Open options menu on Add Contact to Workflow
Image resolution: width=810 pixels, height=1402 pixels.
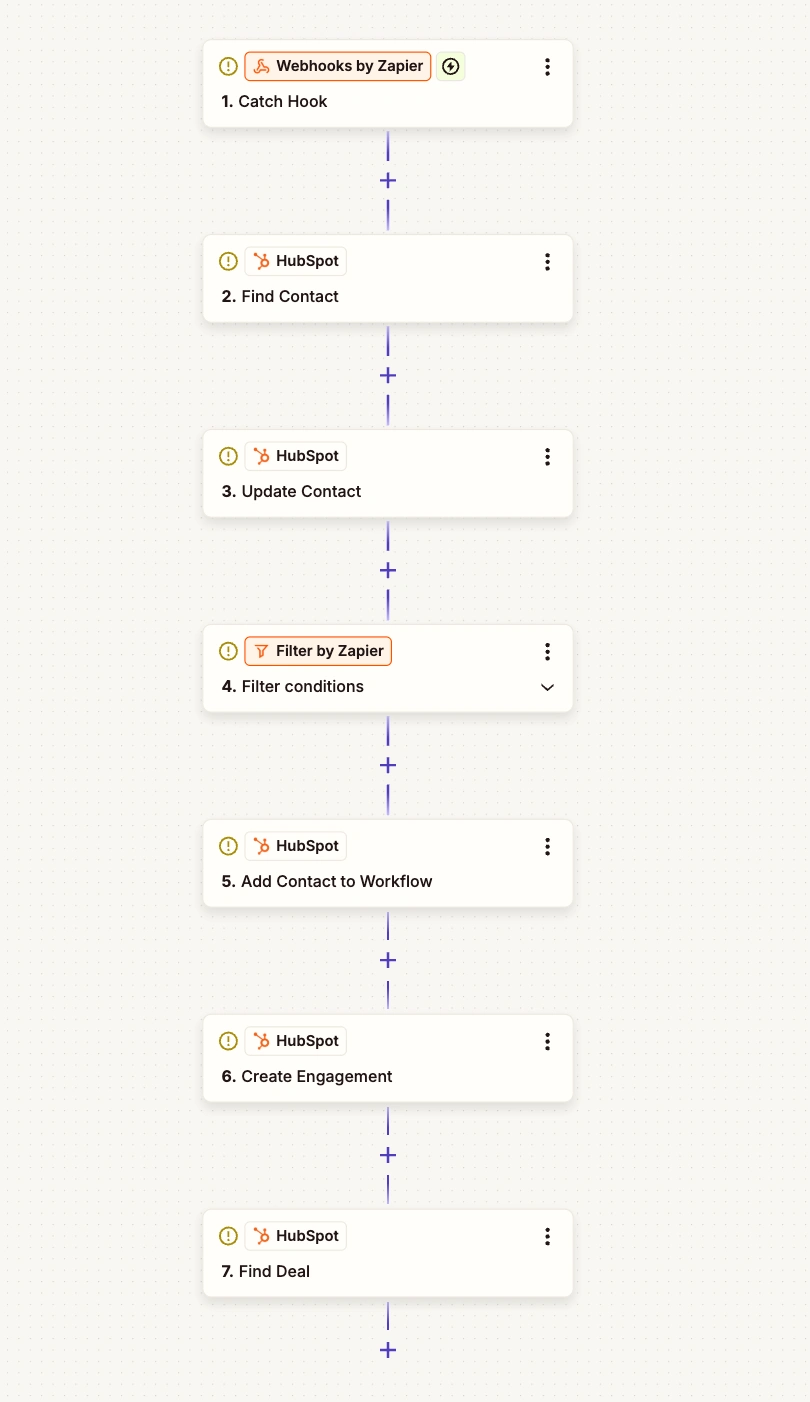[x=547, y=847]
